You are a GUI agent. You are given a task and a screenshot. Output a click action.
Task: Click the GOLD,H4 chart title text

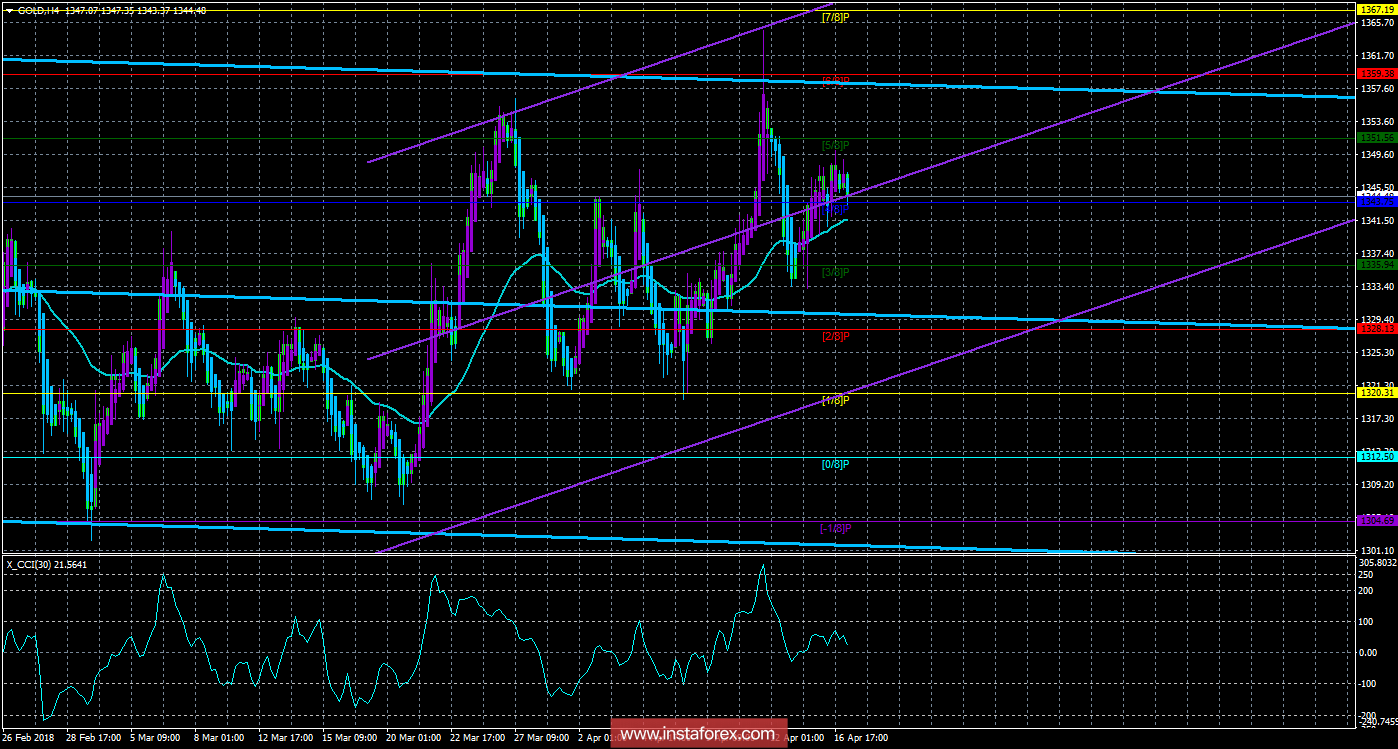[x=40, y=11]
